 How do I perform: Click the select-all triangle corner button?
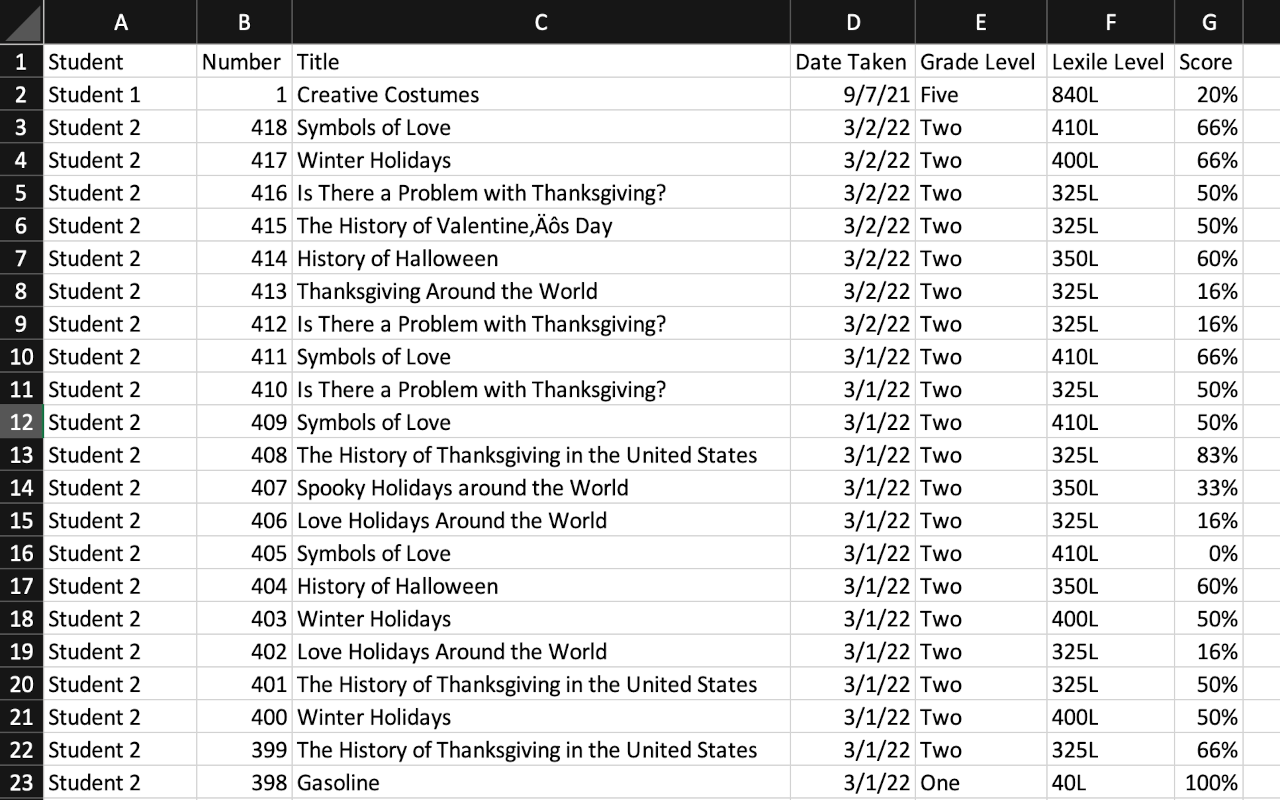20,21
